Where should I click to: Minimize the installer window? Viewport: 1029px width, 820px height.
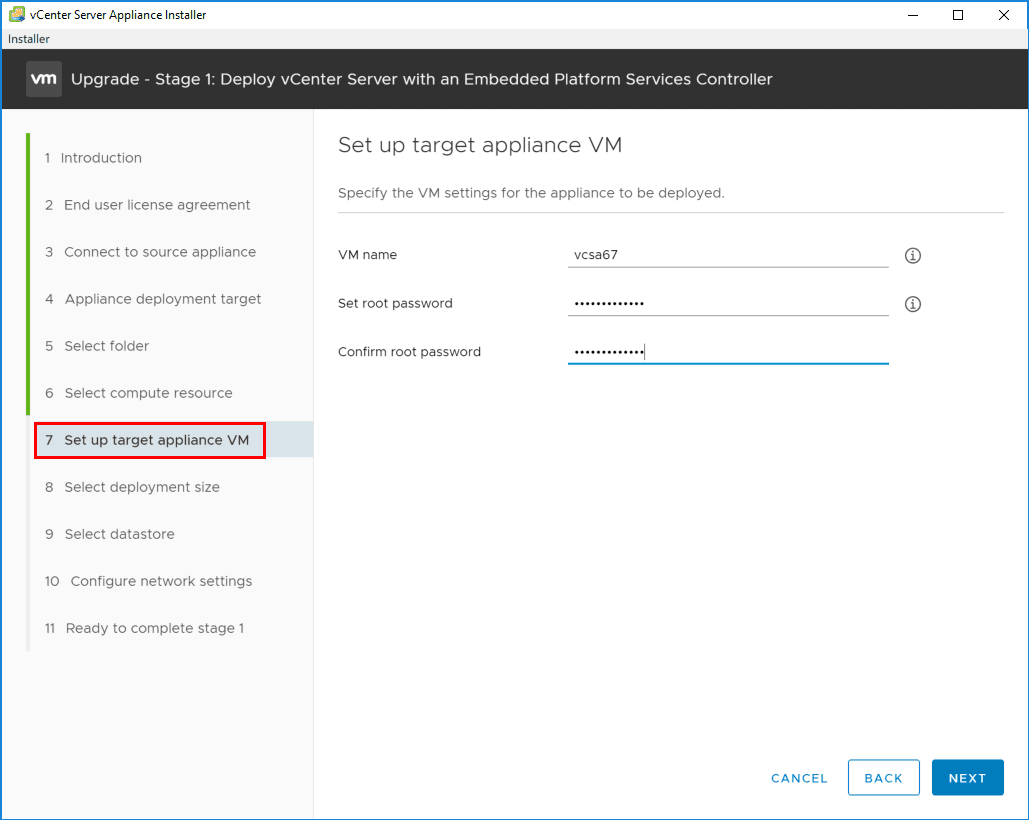click(912, 15)
